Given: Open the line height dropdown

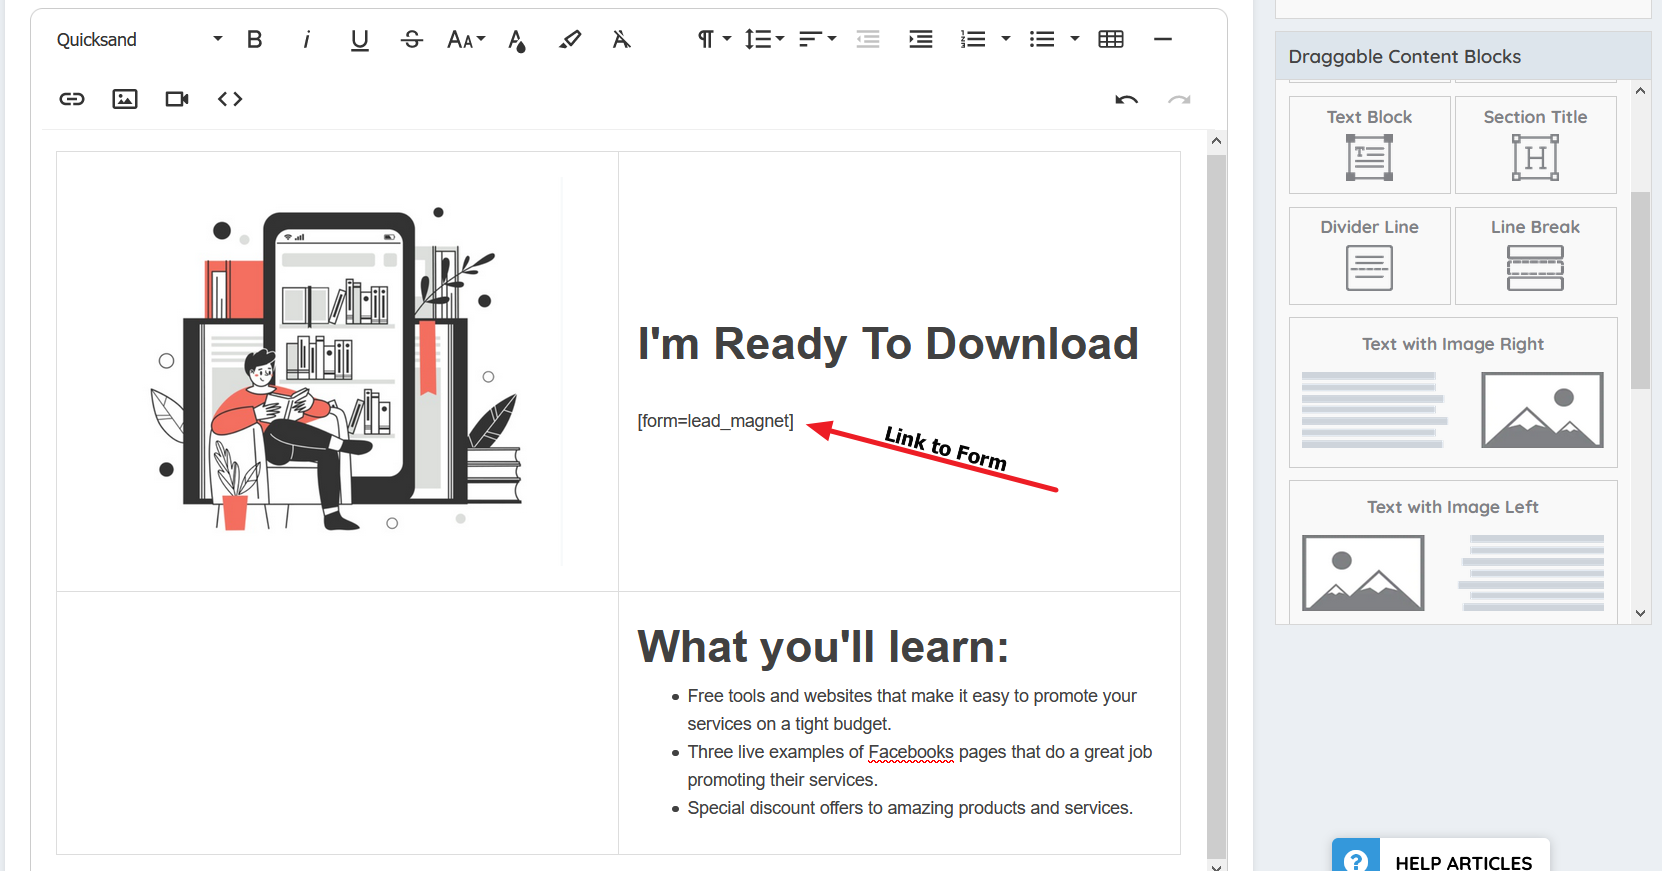Looking at the screenshot, I should [764, 40].
